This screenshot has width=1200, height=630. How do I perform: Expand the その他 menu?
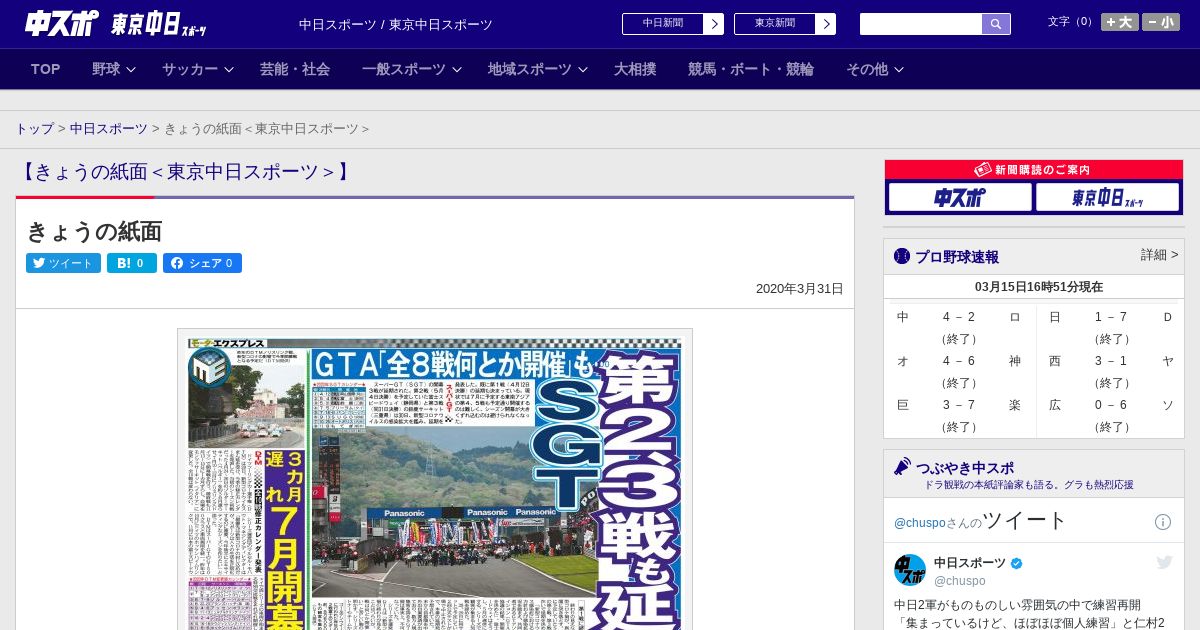point(875,69)
